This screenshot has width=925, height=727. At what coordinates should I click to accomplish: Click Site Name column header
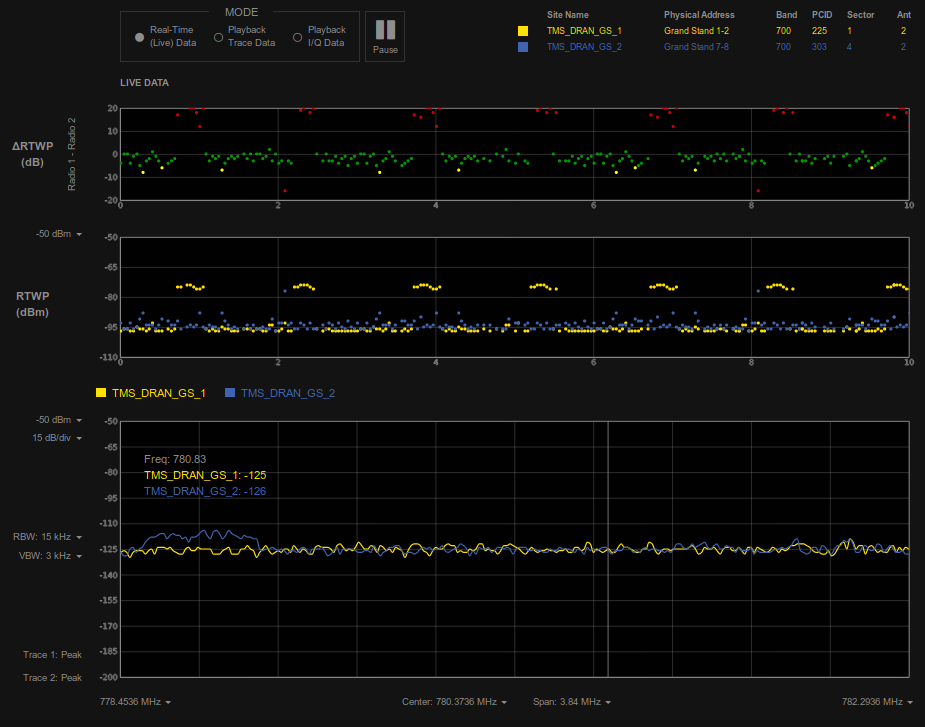point(568,15)
